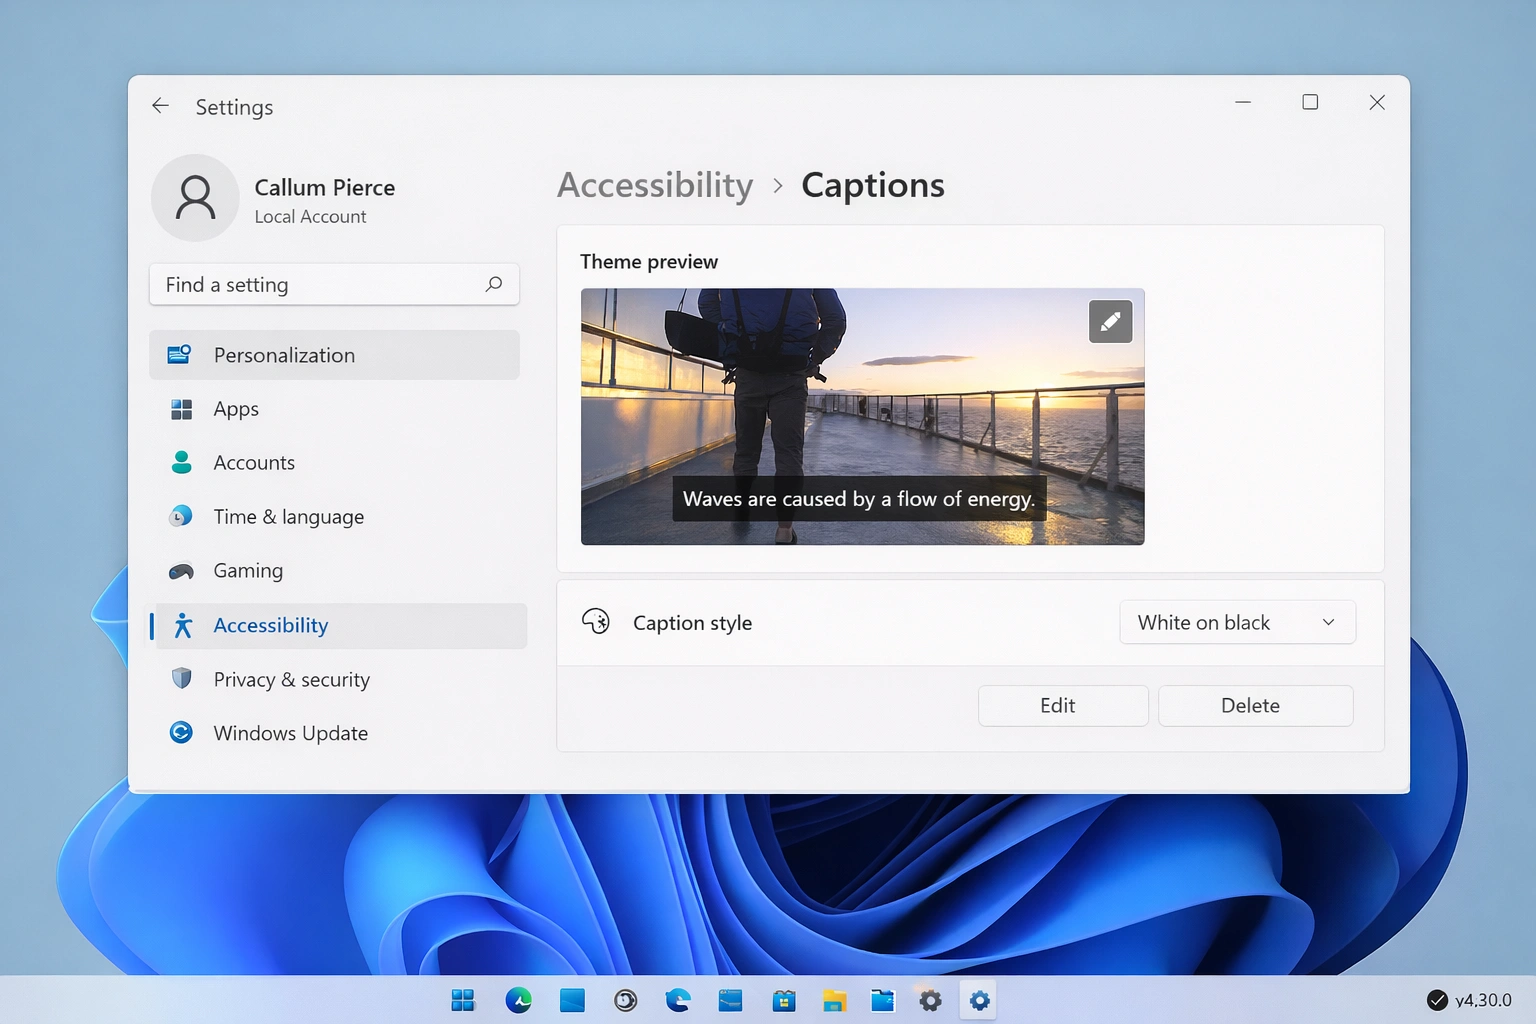Click the caption theme preview image
Screen dimensions: 1536x1024
click(x=862, y=417)
